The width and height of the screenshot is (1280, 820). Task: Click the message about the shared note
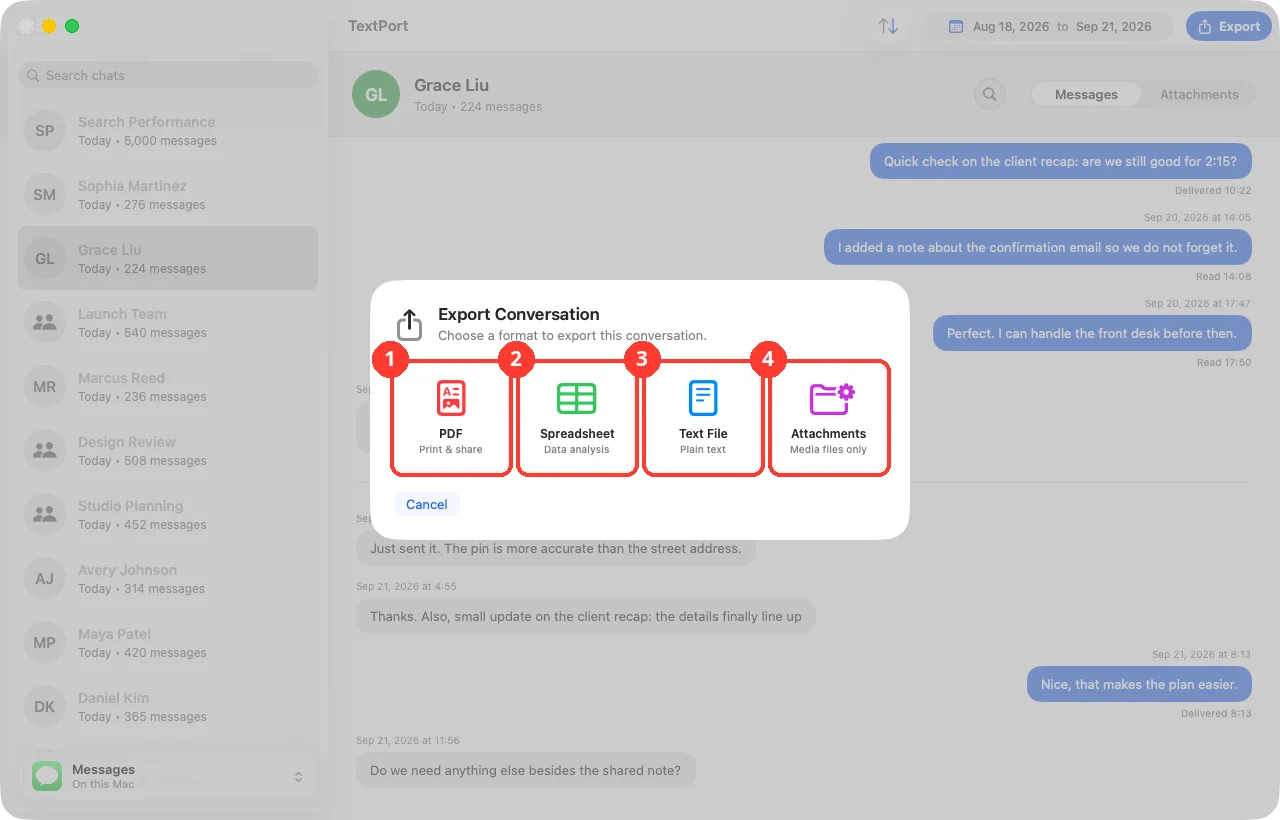point(525,770)
